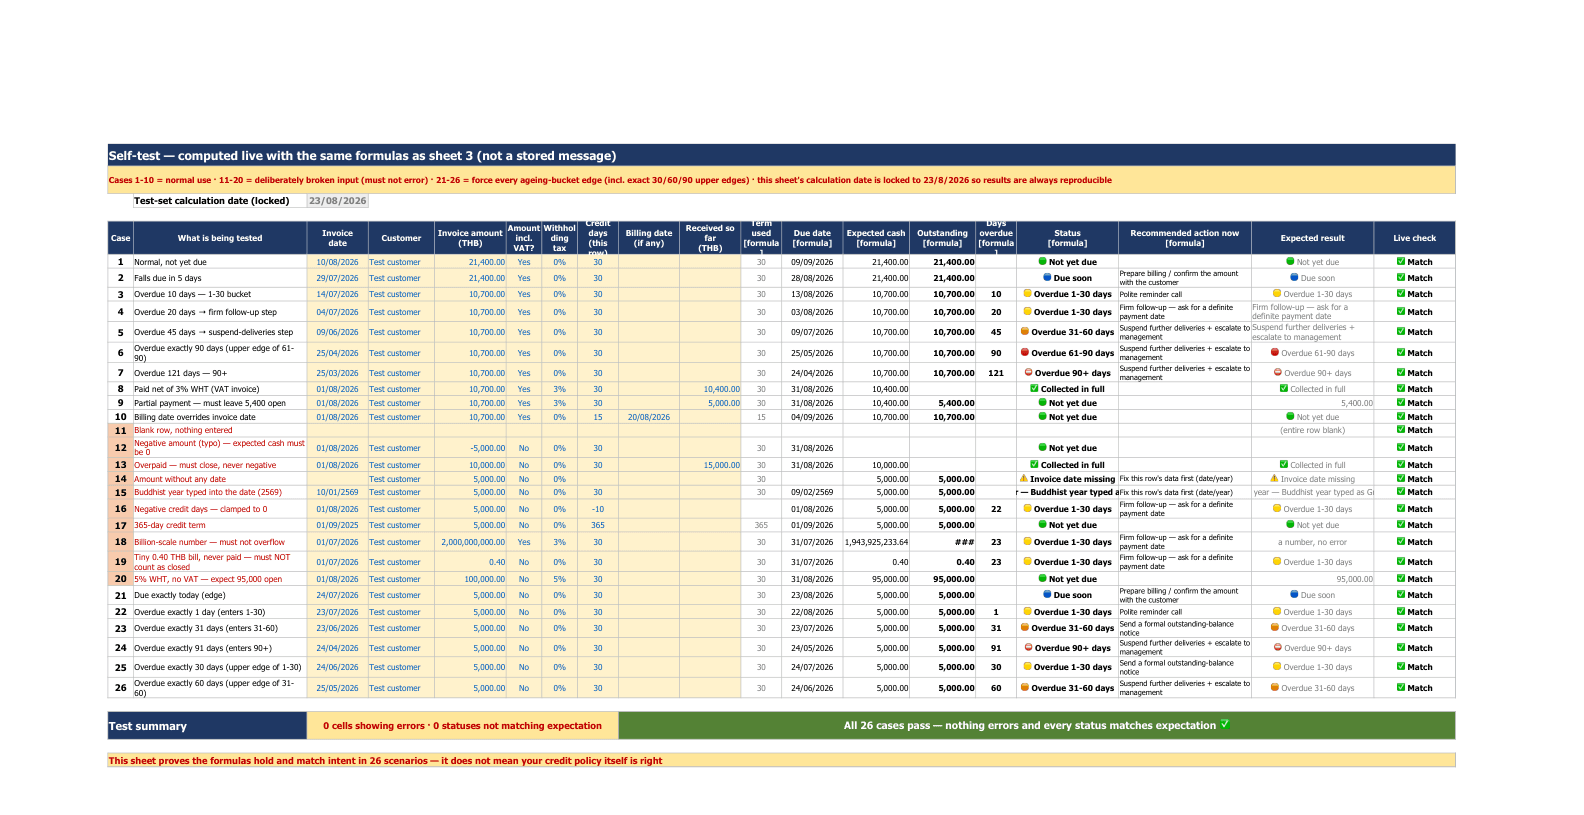
Task: Click yellow icon in case 25 Expected result cell
Action: coord(1277,667)
